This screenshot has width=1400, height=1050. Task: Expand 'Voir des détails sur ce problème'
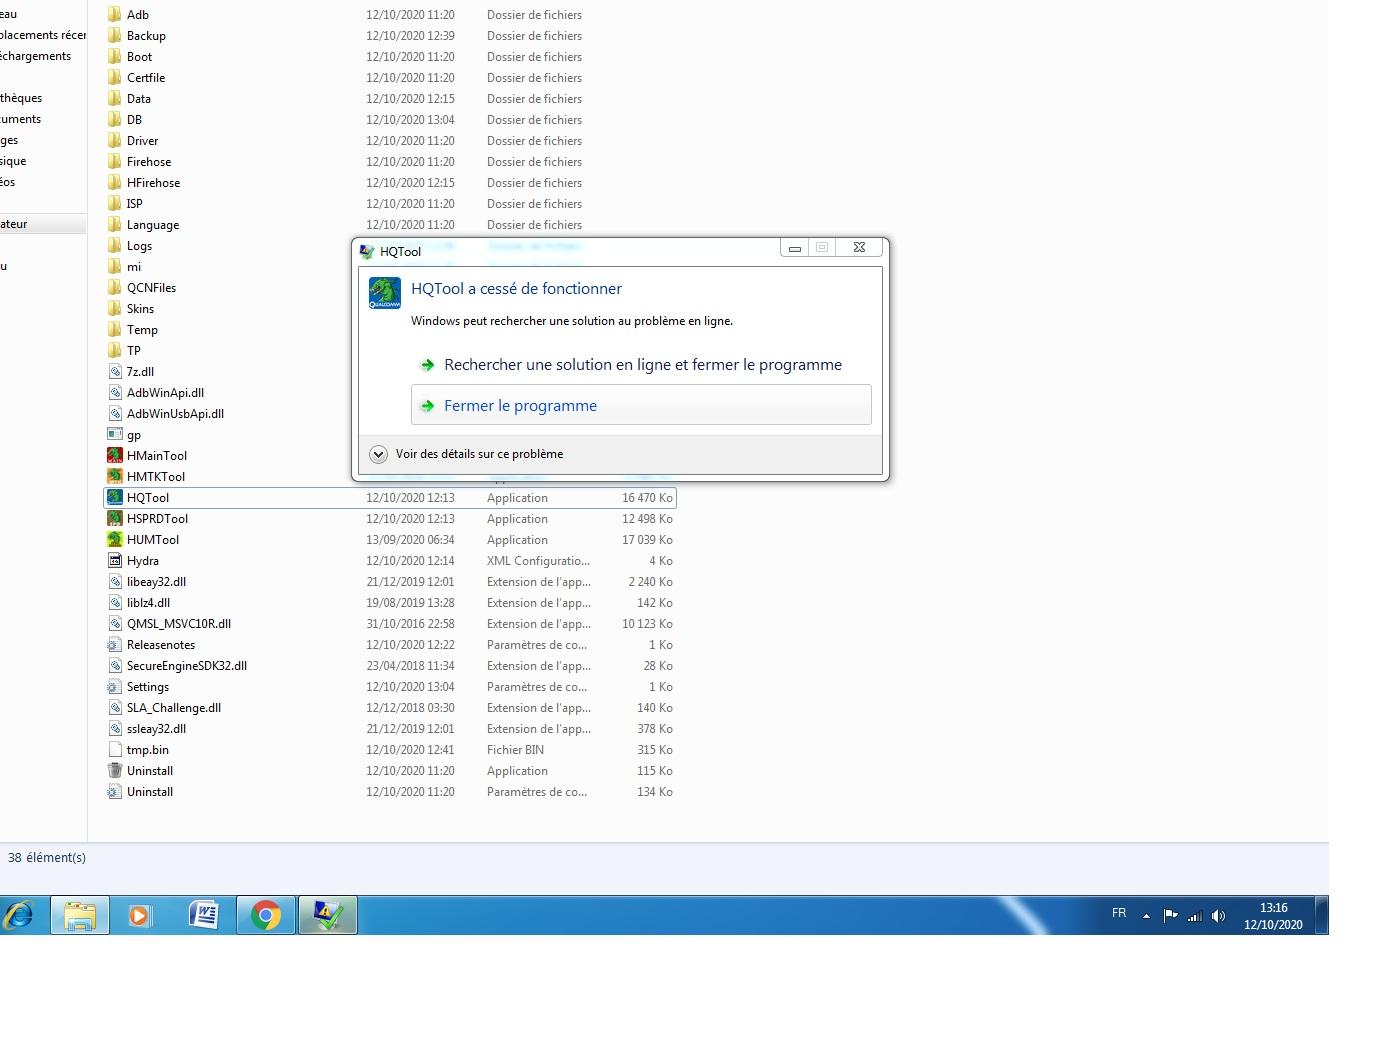click(x=378, y=454)
